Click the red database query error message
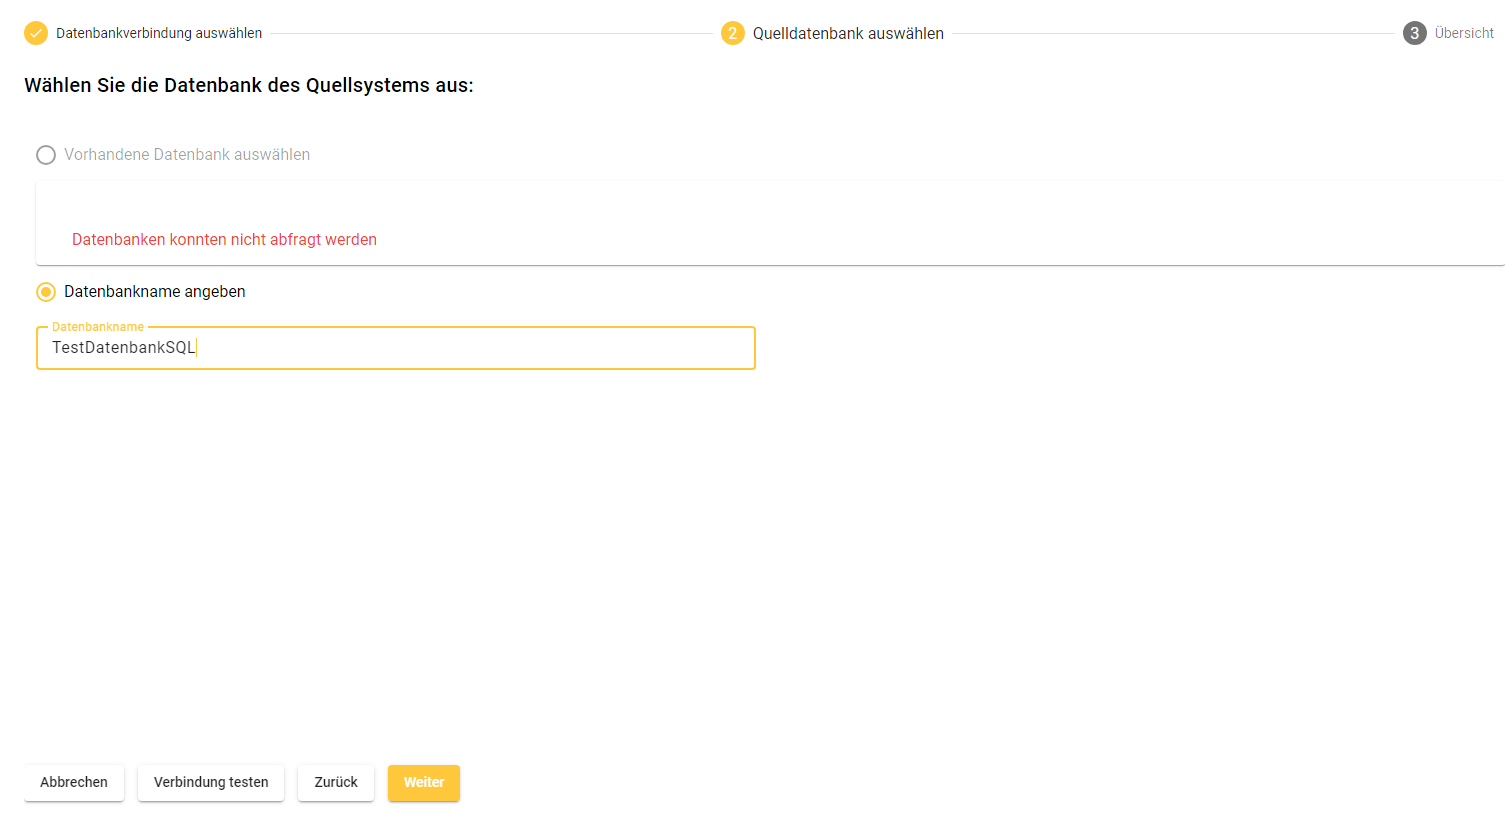This screenshot has width=1505, height=817. (224, 240)
